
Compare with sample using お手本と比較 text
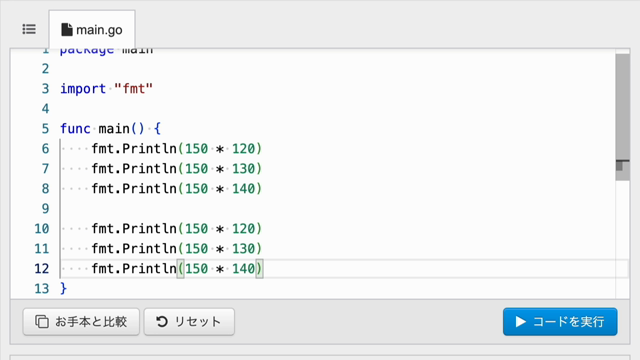(x=91, y=322)
